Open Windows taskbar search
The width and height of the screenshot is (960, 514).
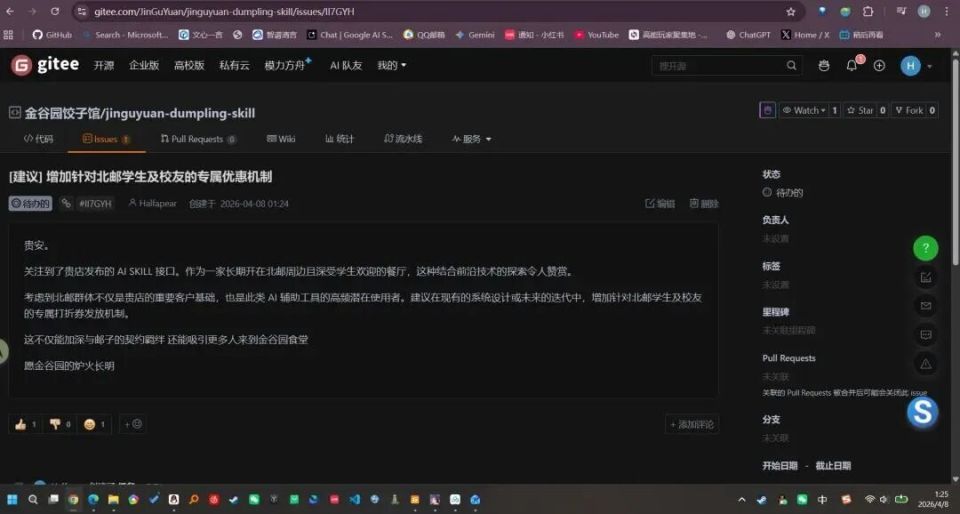tap(32, 499)
